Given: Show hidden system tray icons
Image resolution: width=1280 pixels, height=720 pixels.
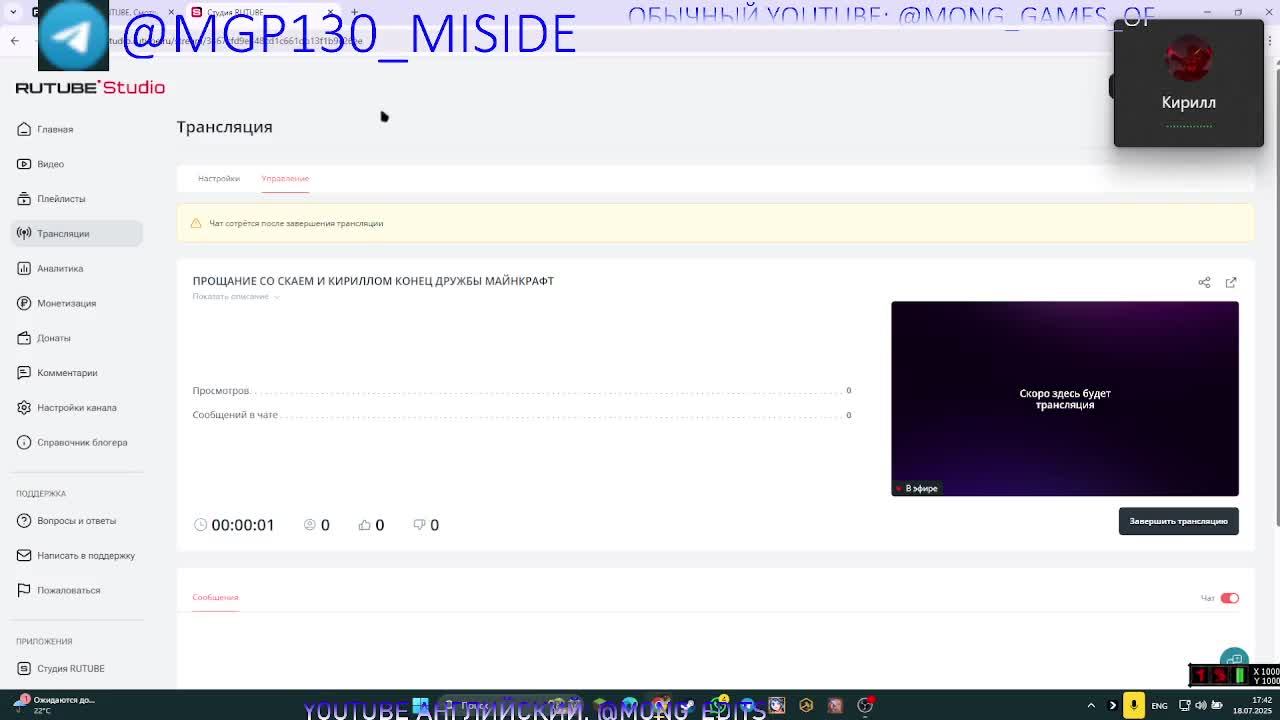Looking at the screenshot, I should pos(1091,705).
